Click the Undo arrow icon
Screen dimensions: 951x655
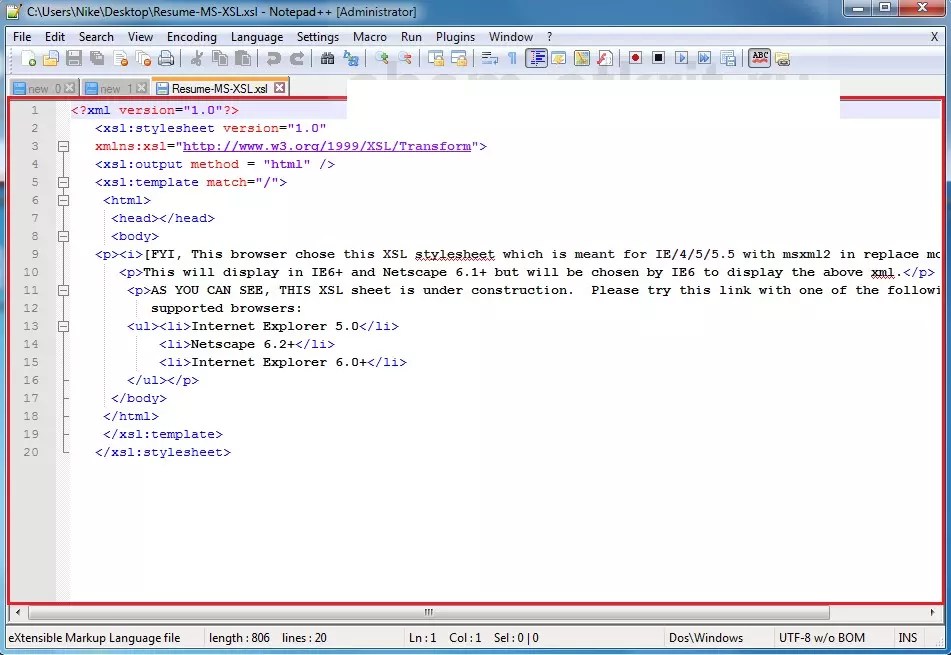tap(274, 58)
